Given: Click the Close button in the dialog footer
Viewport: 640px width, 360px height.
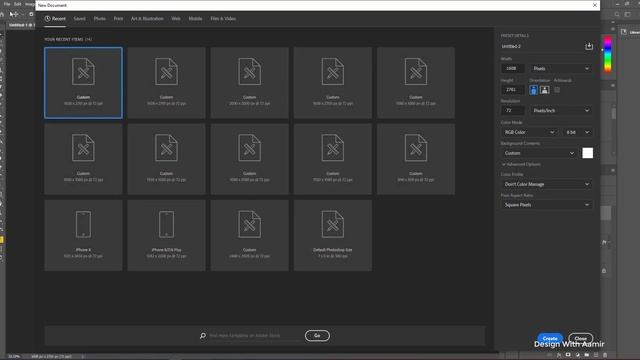Looking at the screenshot, I should pyautogui.click(x=580, y=338).
